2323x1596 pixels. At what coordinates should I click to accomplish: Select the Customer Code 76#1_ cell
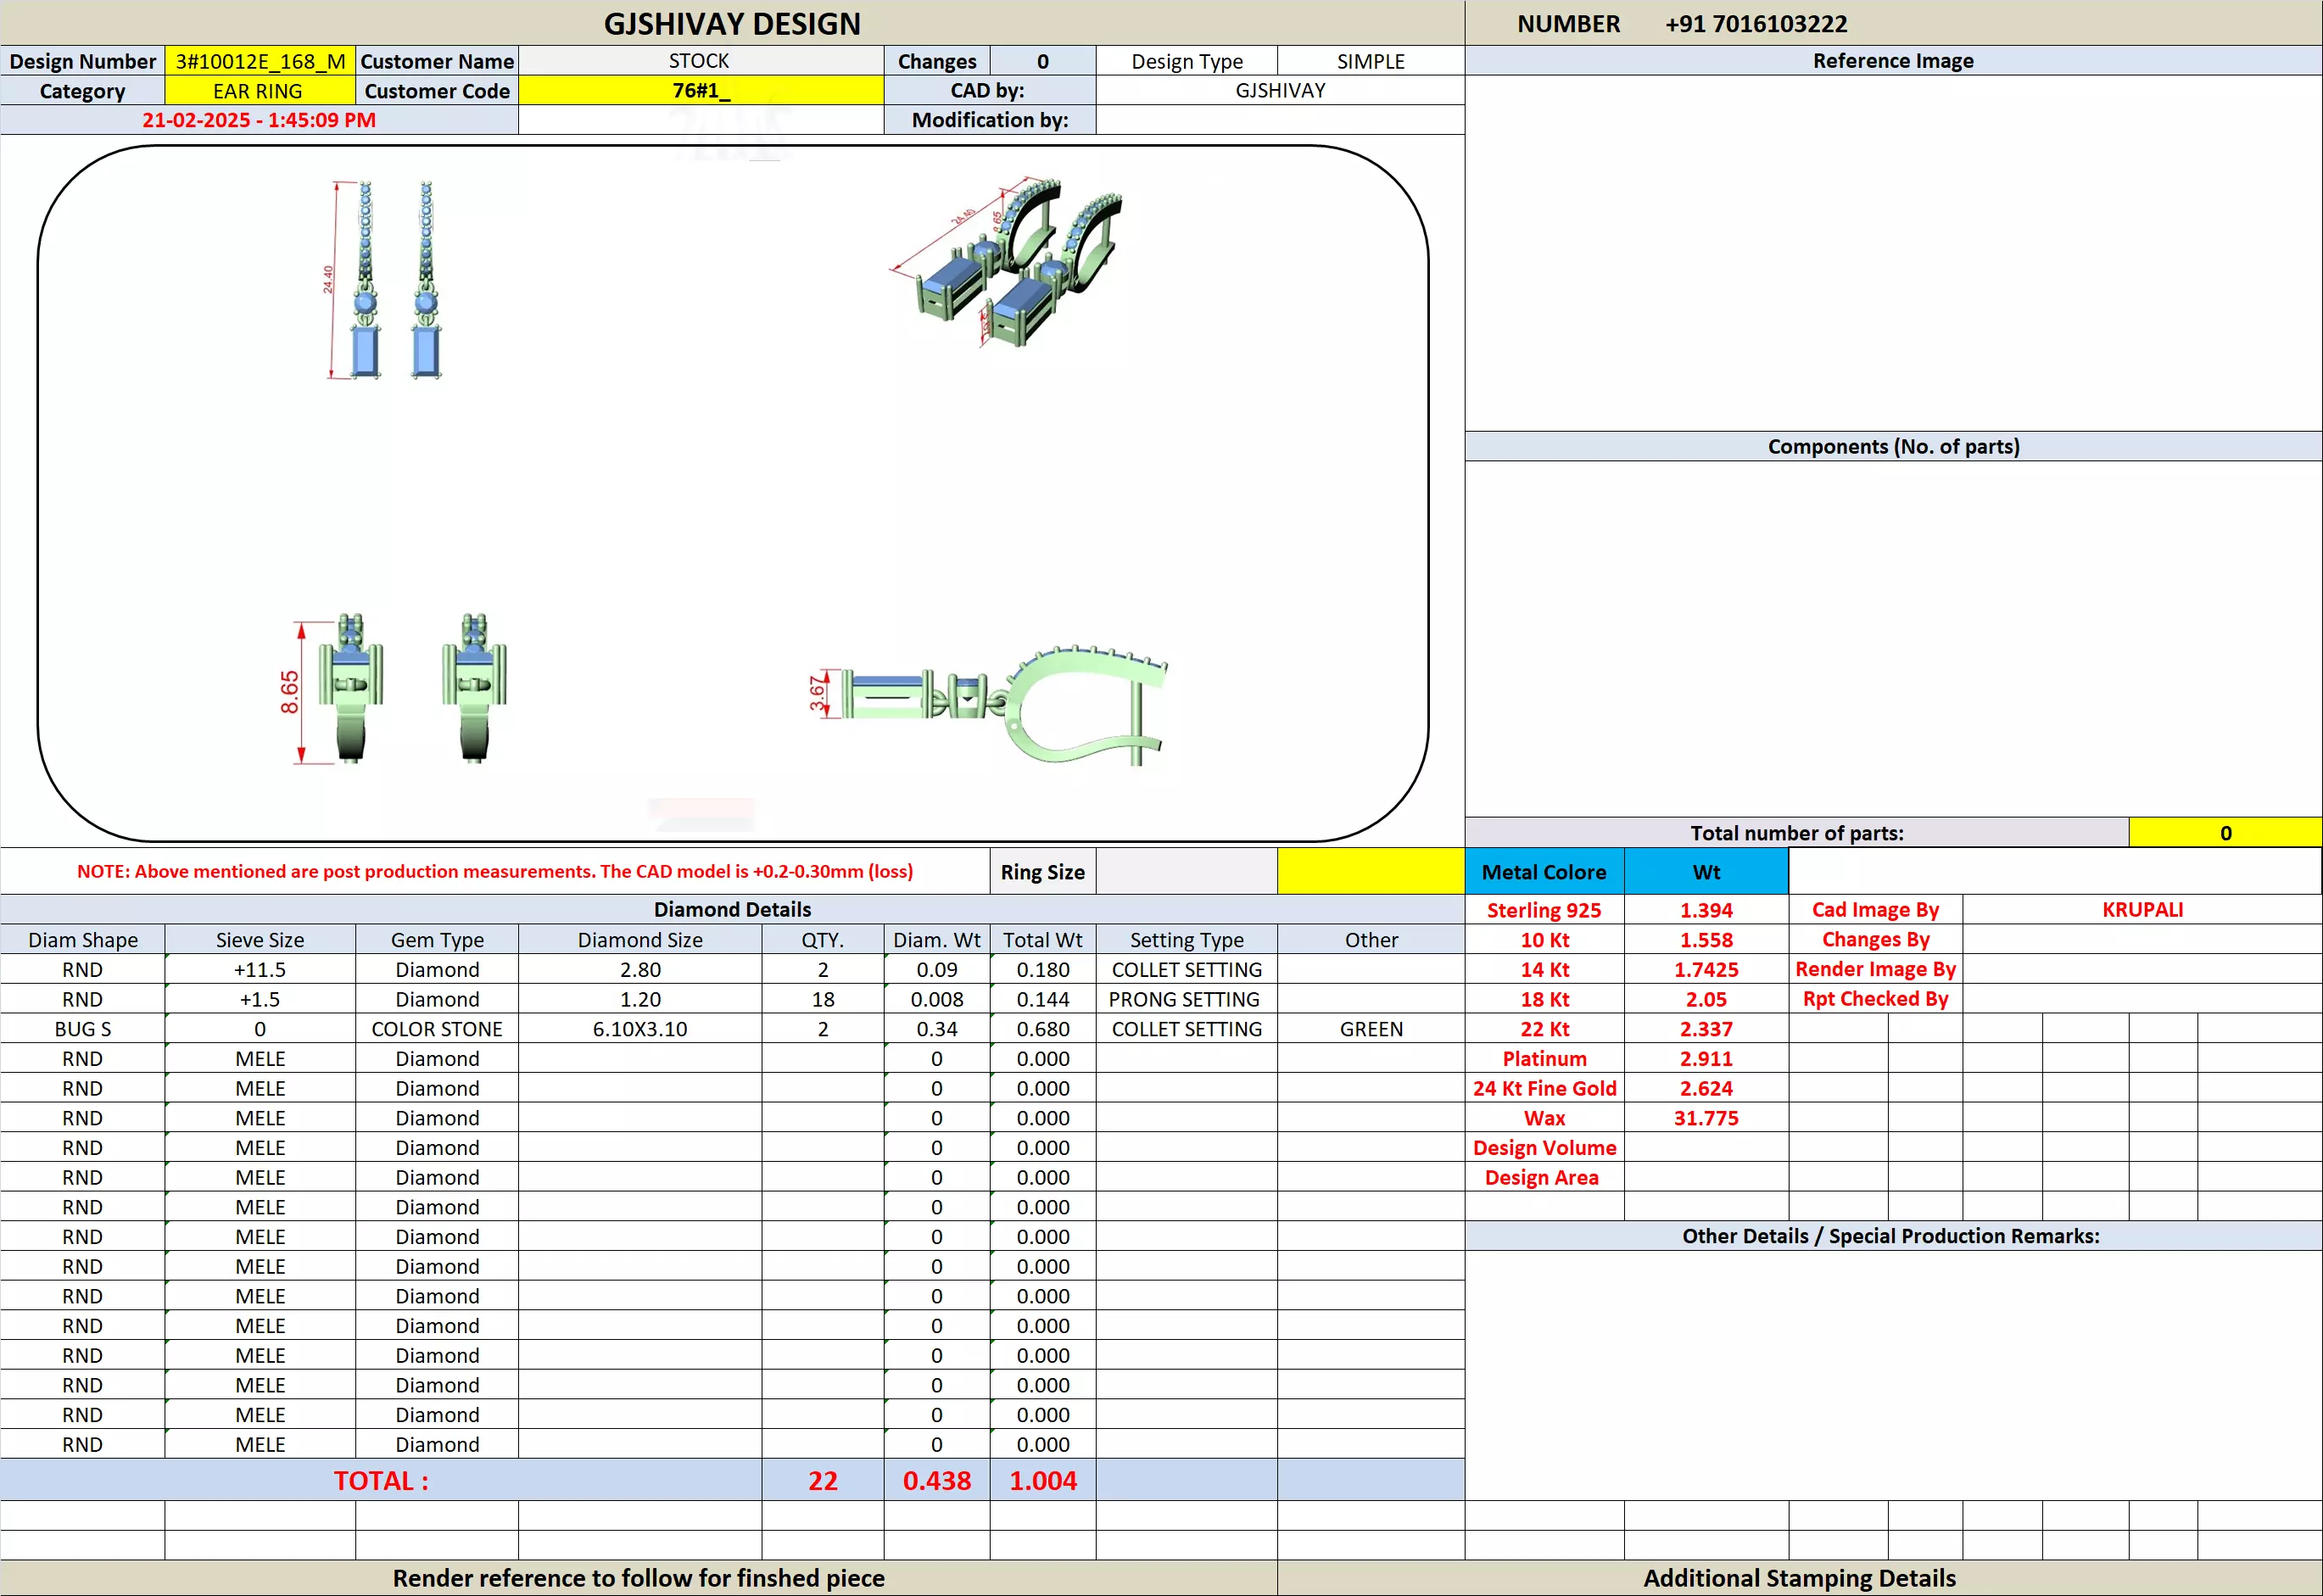coord(700,91)
